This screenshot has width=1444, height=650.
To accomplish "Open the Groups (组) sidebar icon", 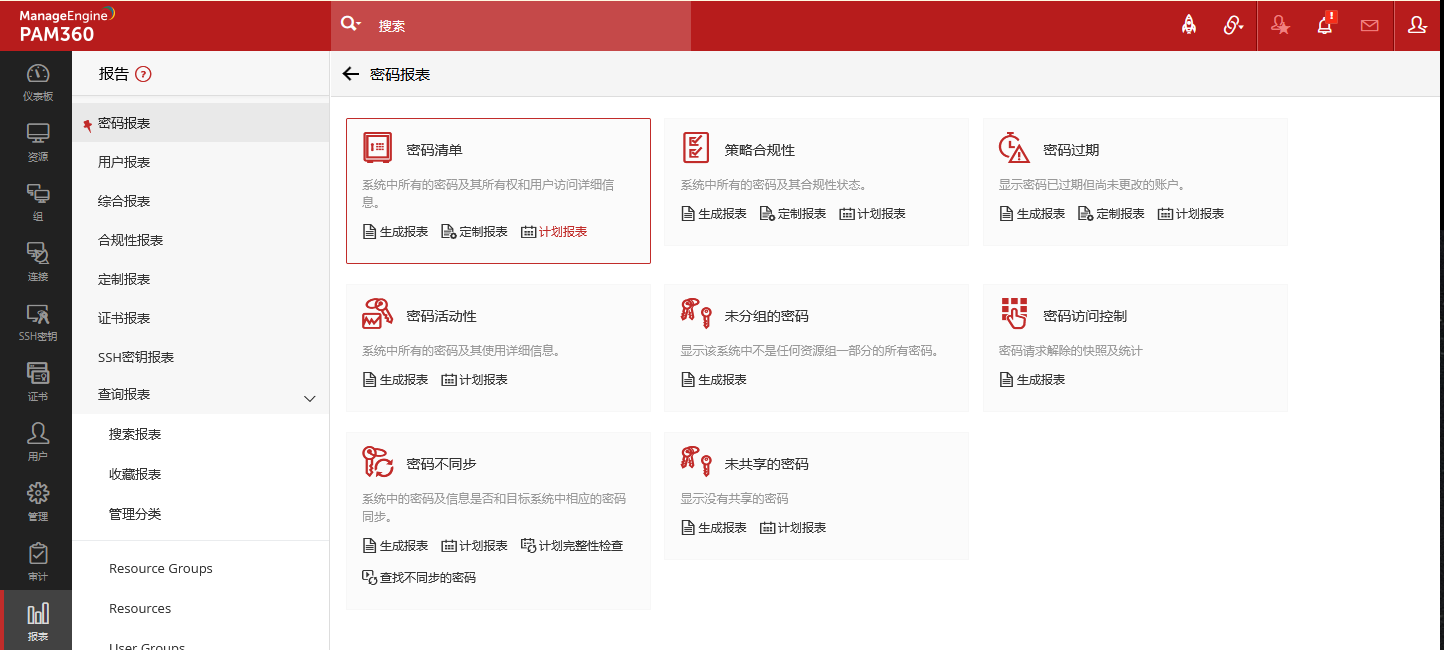I will 37,202.
